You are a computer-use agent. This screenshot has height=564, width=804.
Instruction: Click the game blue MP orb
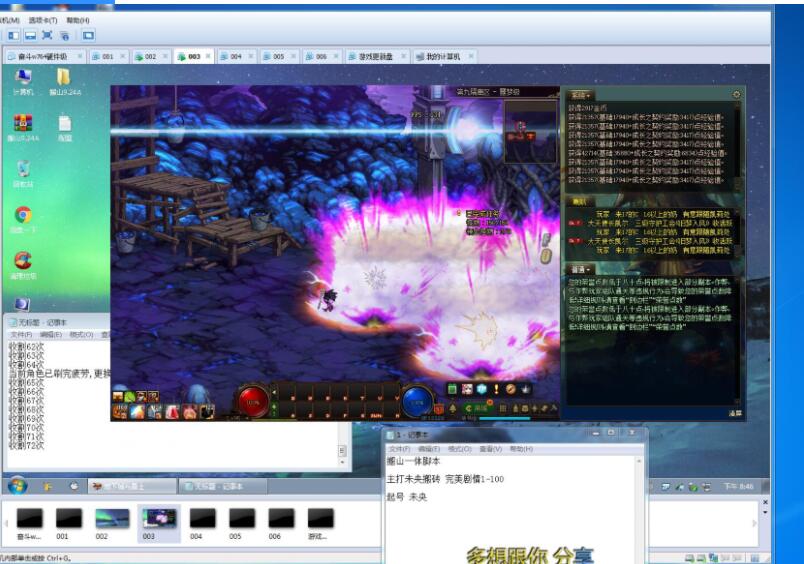click(x=417, y=402)
